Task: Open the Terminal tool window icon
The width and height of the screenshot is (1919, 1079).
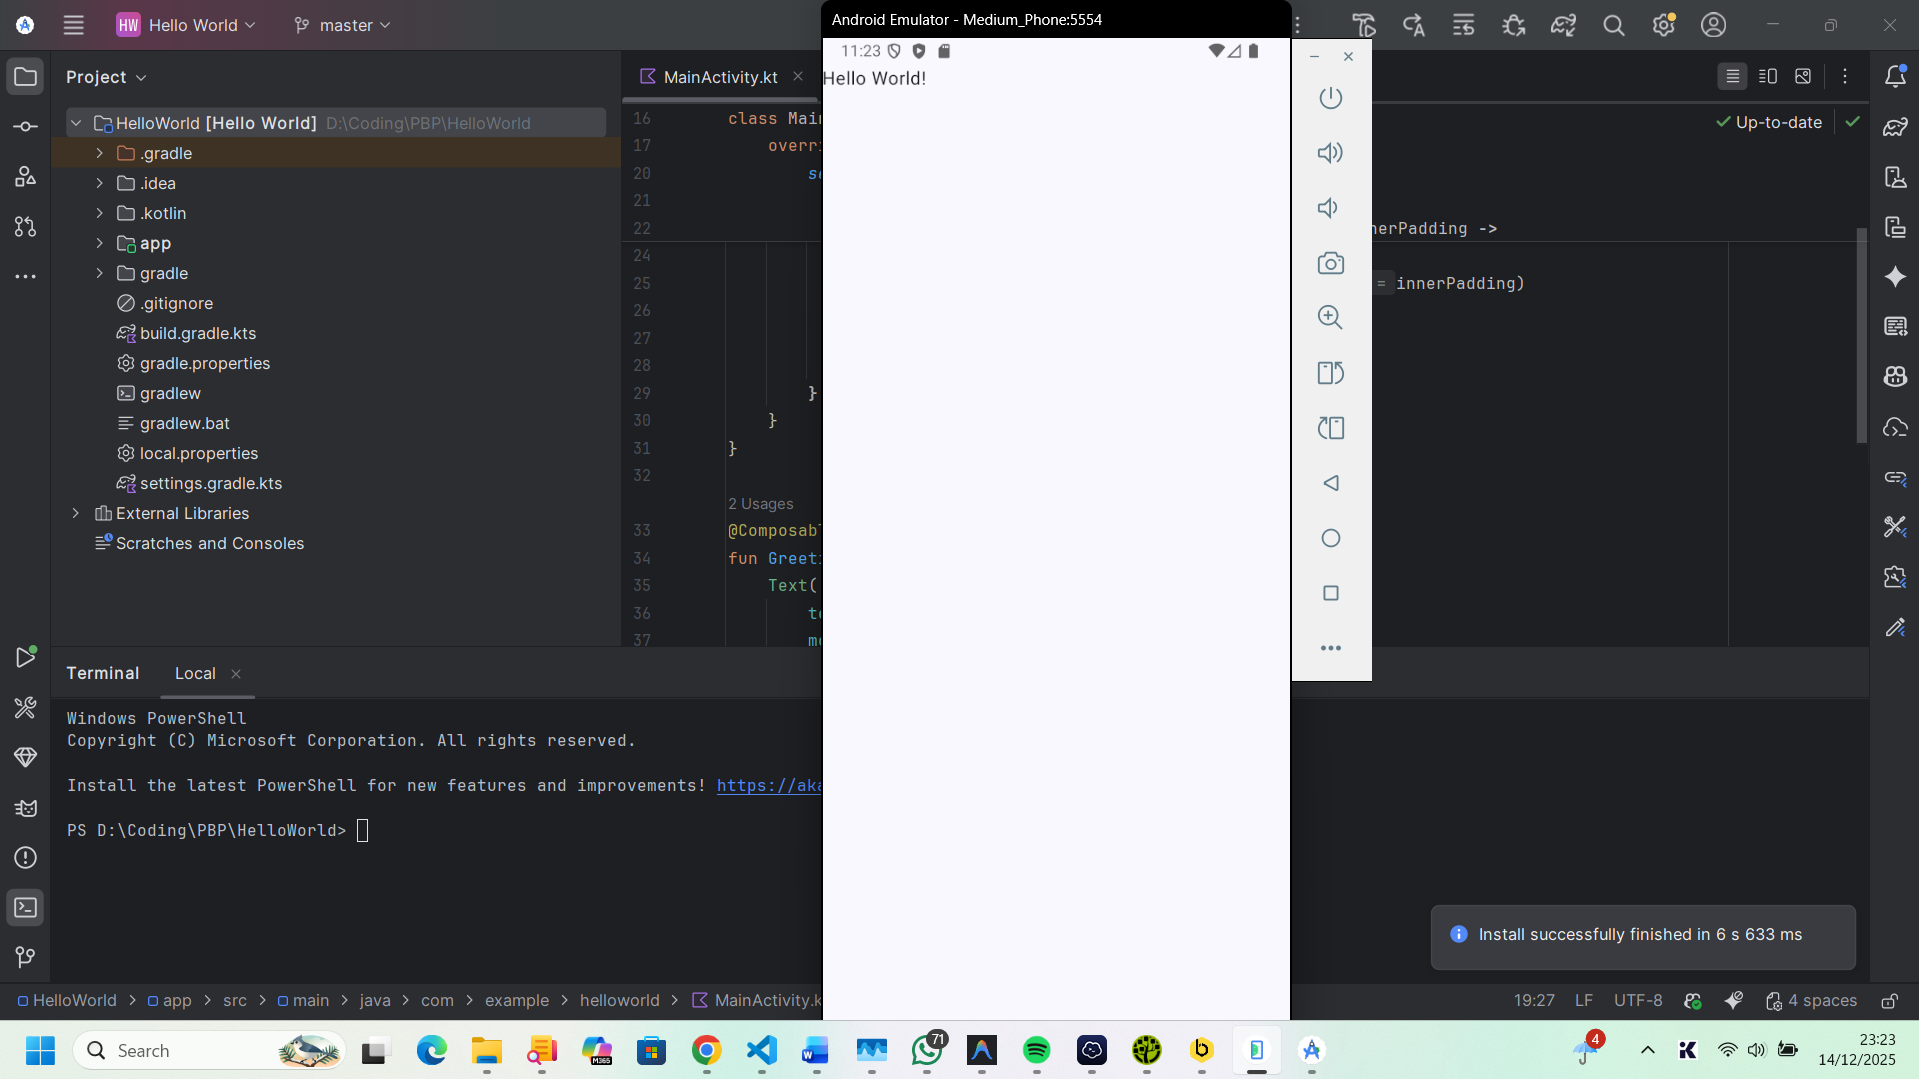Action: [26, 908]
